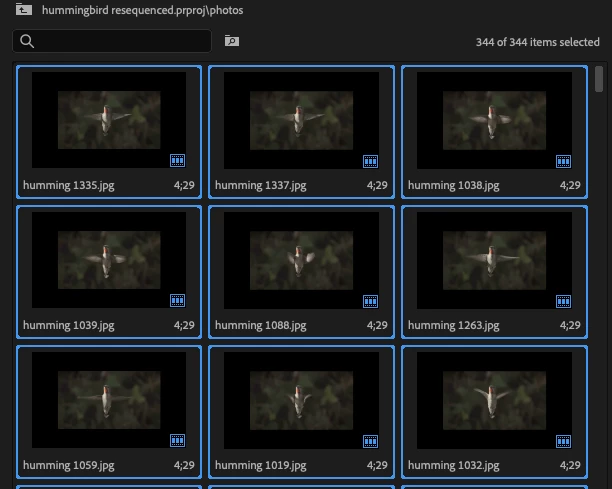Select the humming 1019.jpg thumbnail

(301, 400)
